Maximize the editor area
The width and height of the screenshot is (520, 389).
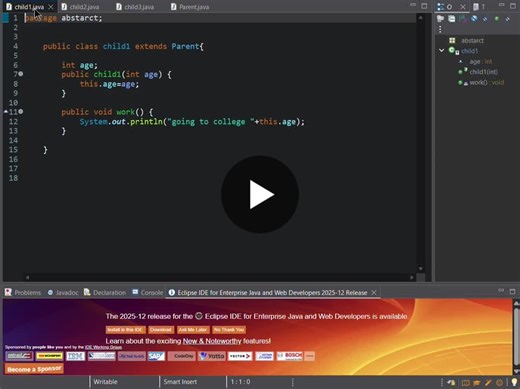(x=424, y=6)
